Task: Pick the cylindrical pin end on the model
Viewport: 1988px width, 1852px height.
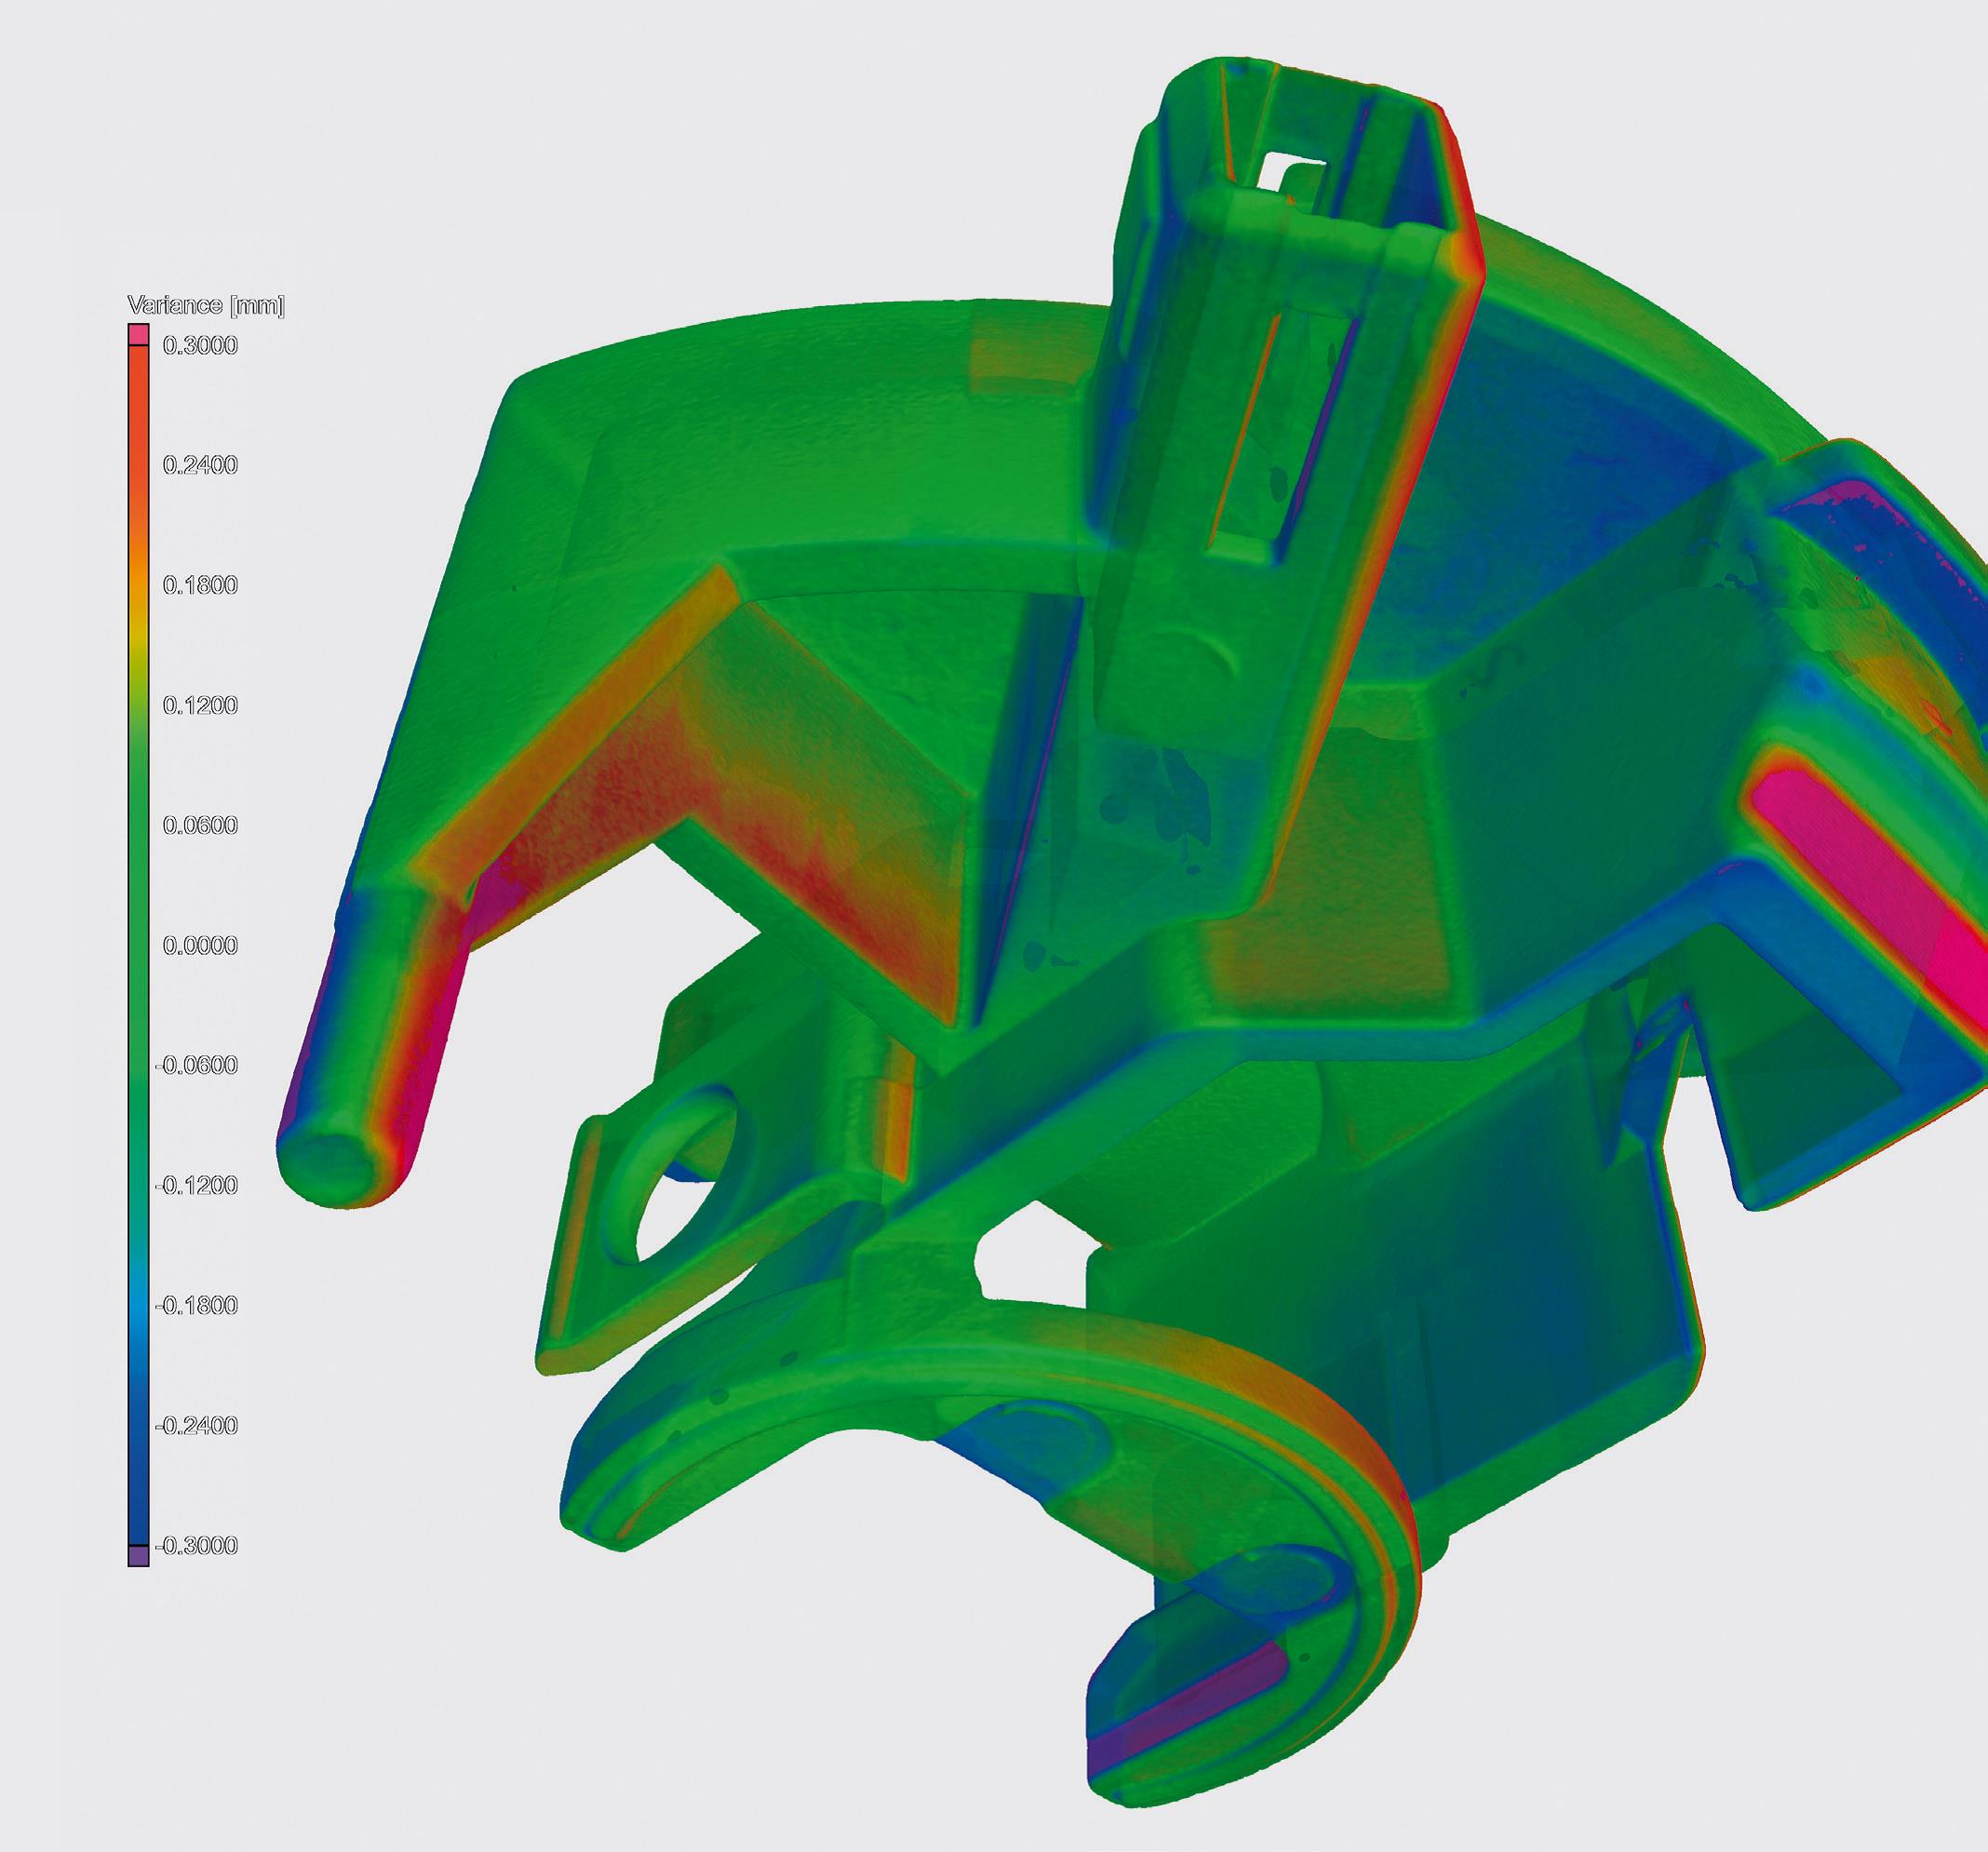Action: 327,1167
